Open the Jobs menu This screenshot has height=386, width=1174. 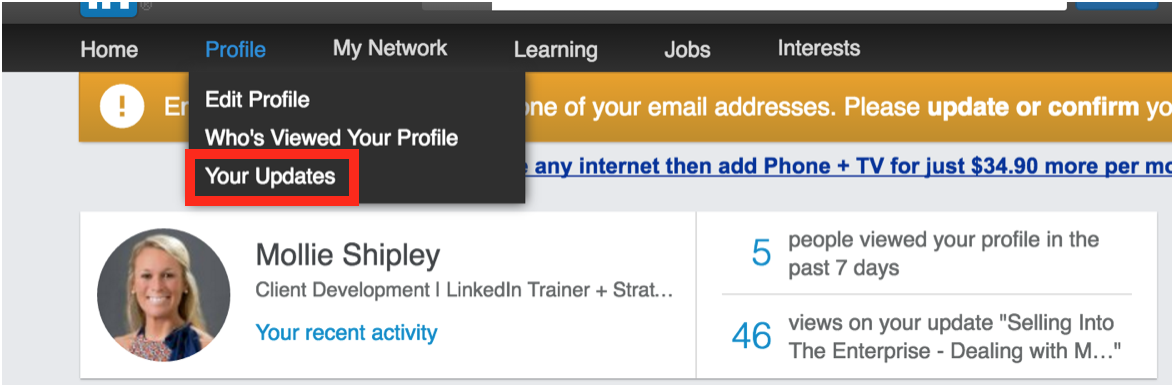[687, 50]
